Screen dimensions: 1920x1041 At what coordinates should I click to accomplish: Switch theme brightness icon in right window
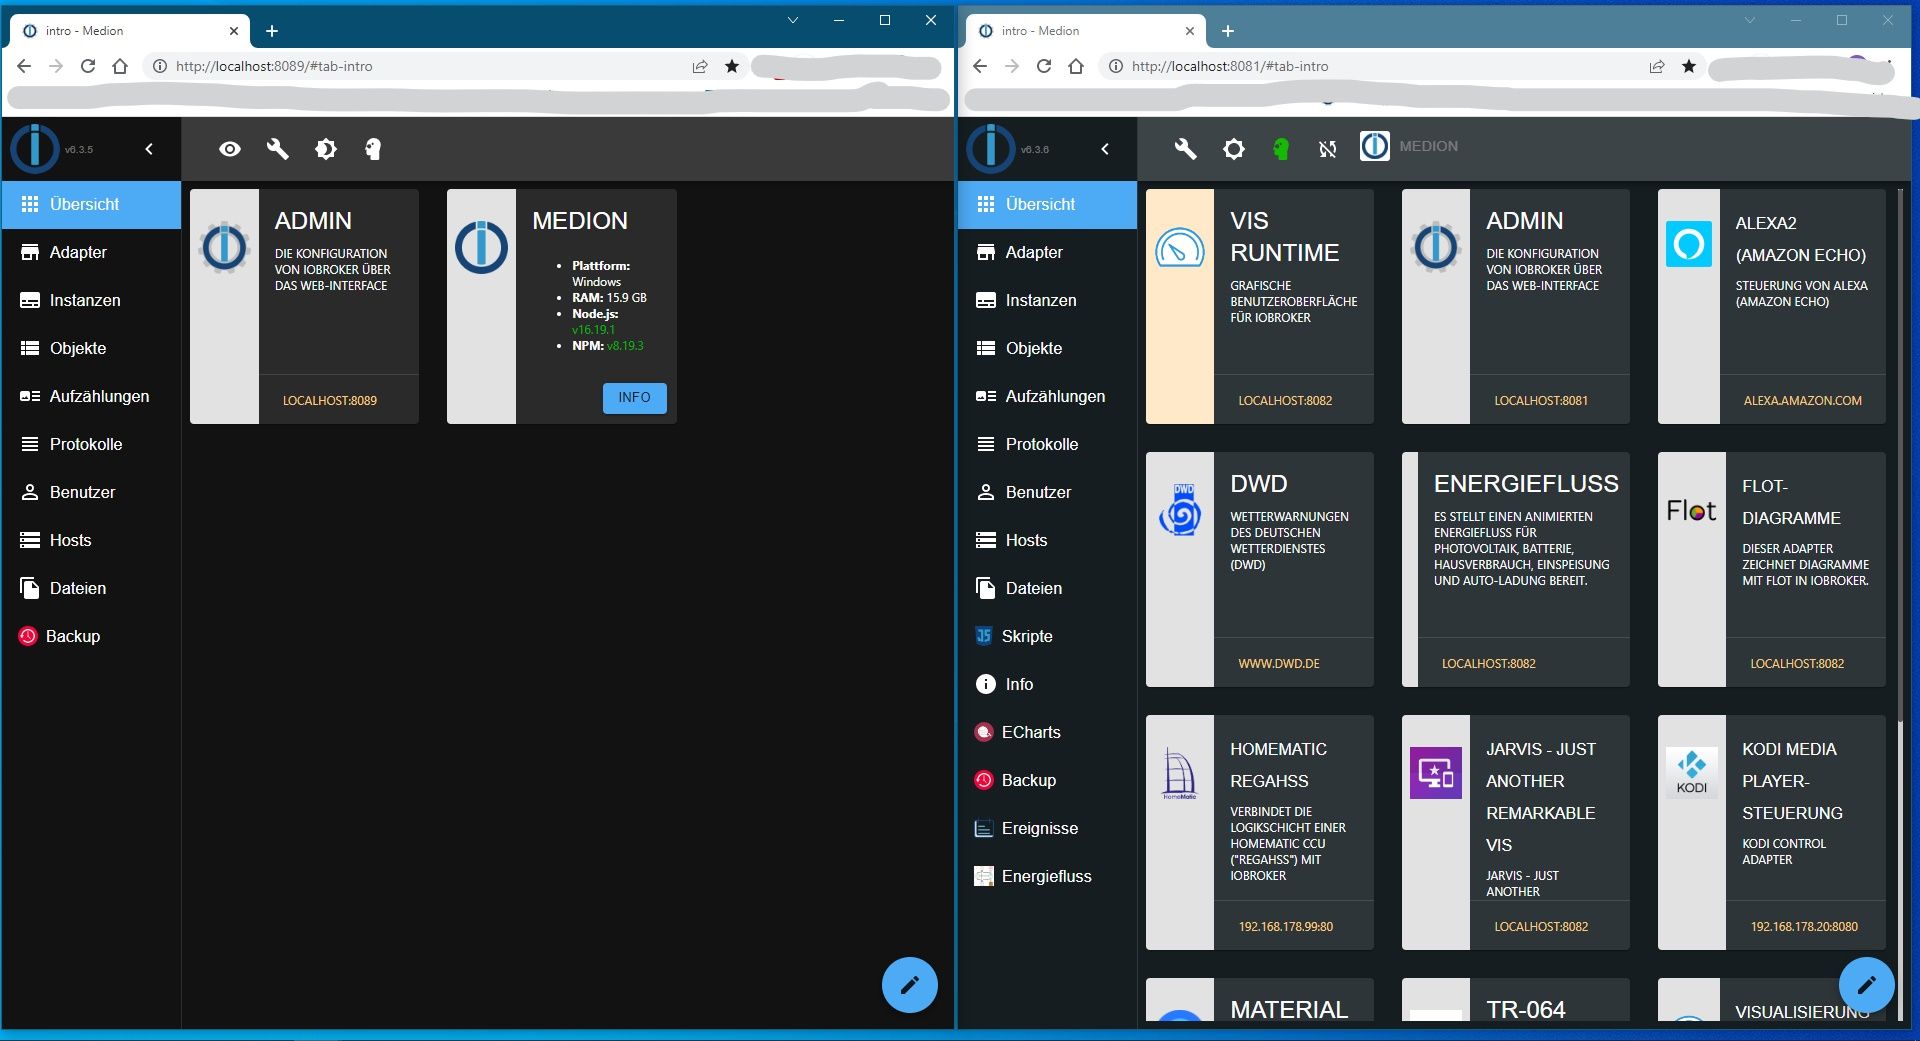(1234, 149)
